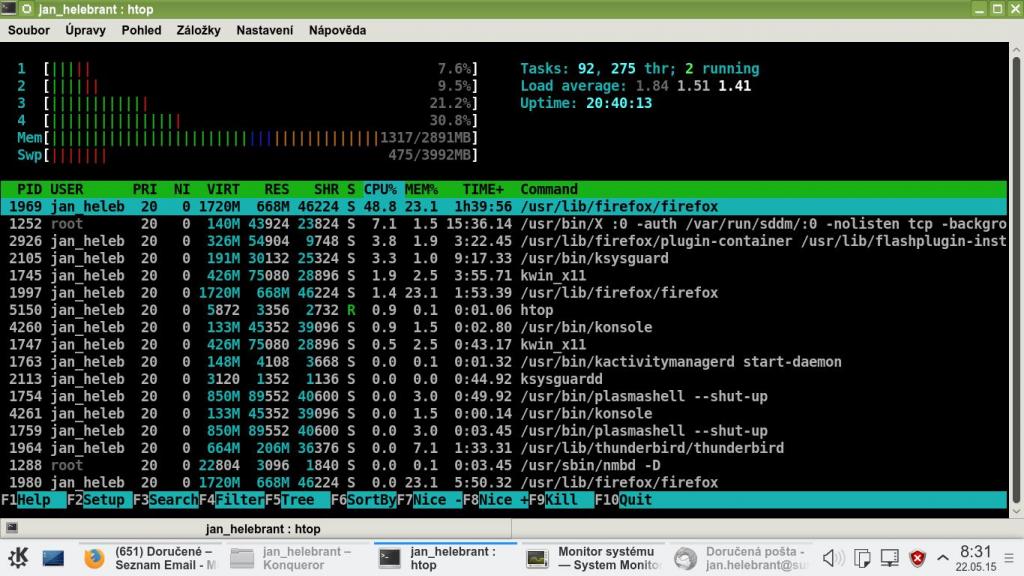This screenshot has height=576, width=1024.
Task: Open the Nastavení menu
Action: [x=265, y=30]
